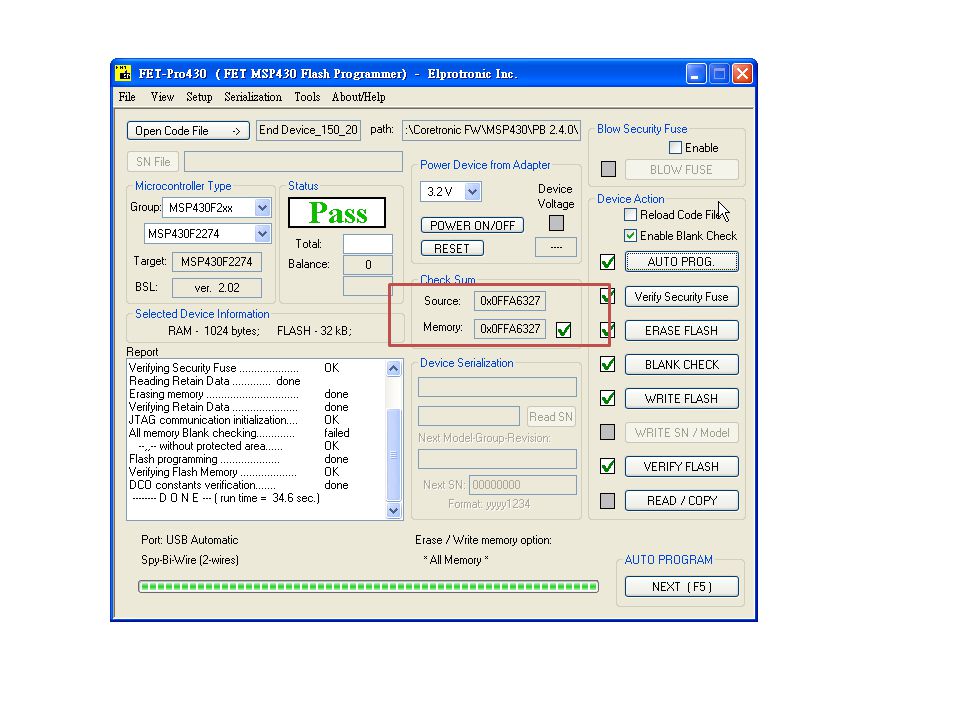Open the File menu

click(127, 97)
